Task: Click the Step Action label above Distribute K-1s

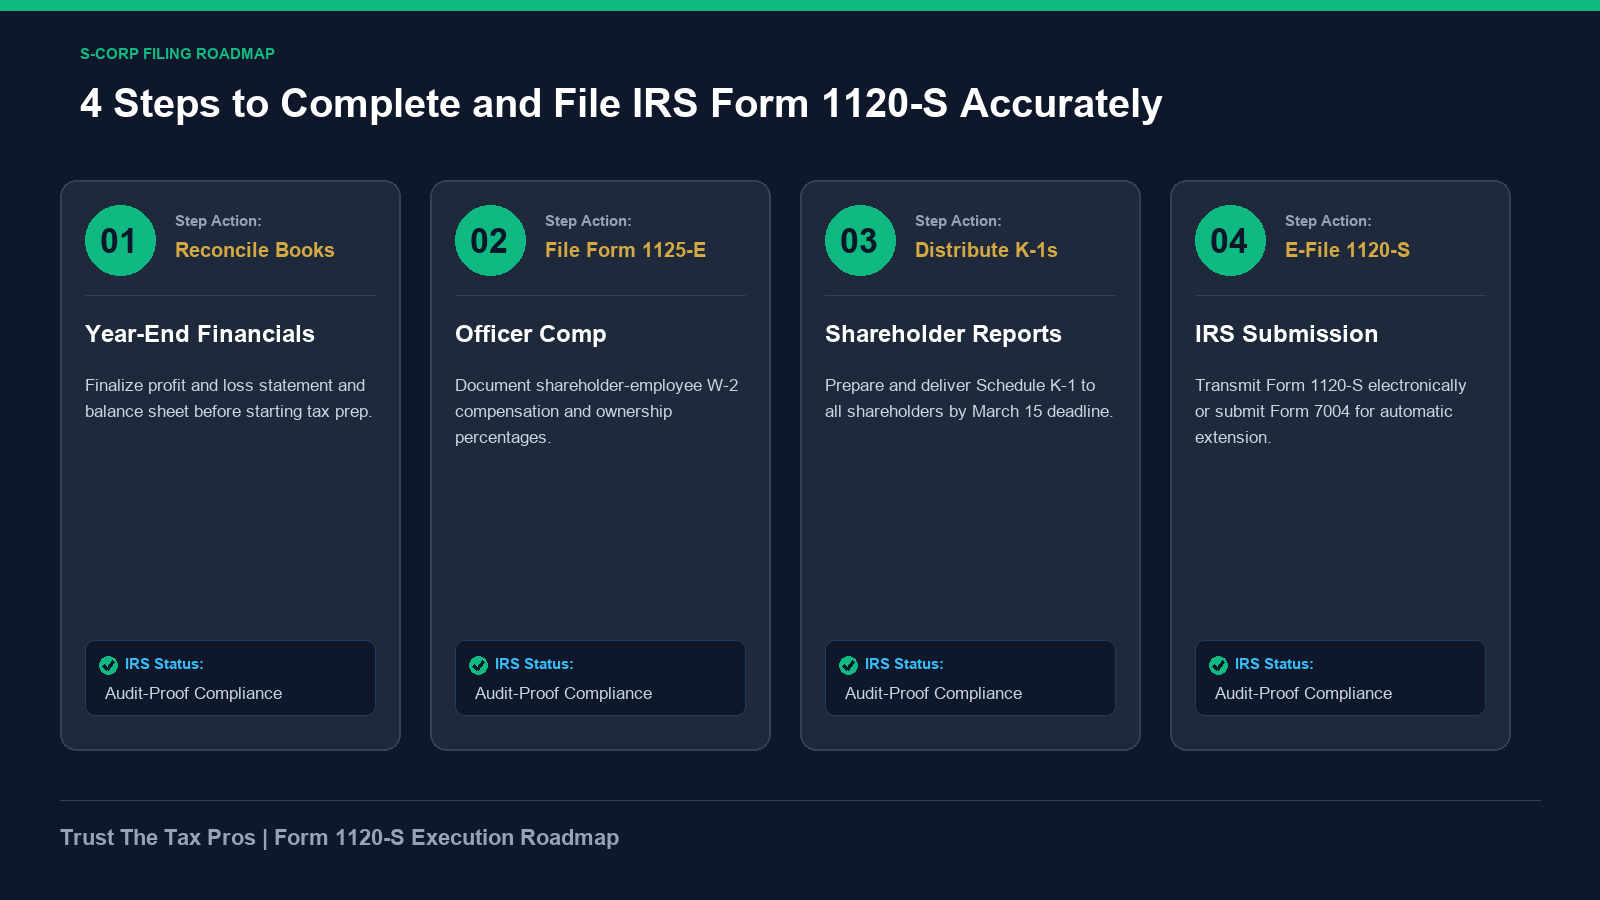Action: (958, 221)
